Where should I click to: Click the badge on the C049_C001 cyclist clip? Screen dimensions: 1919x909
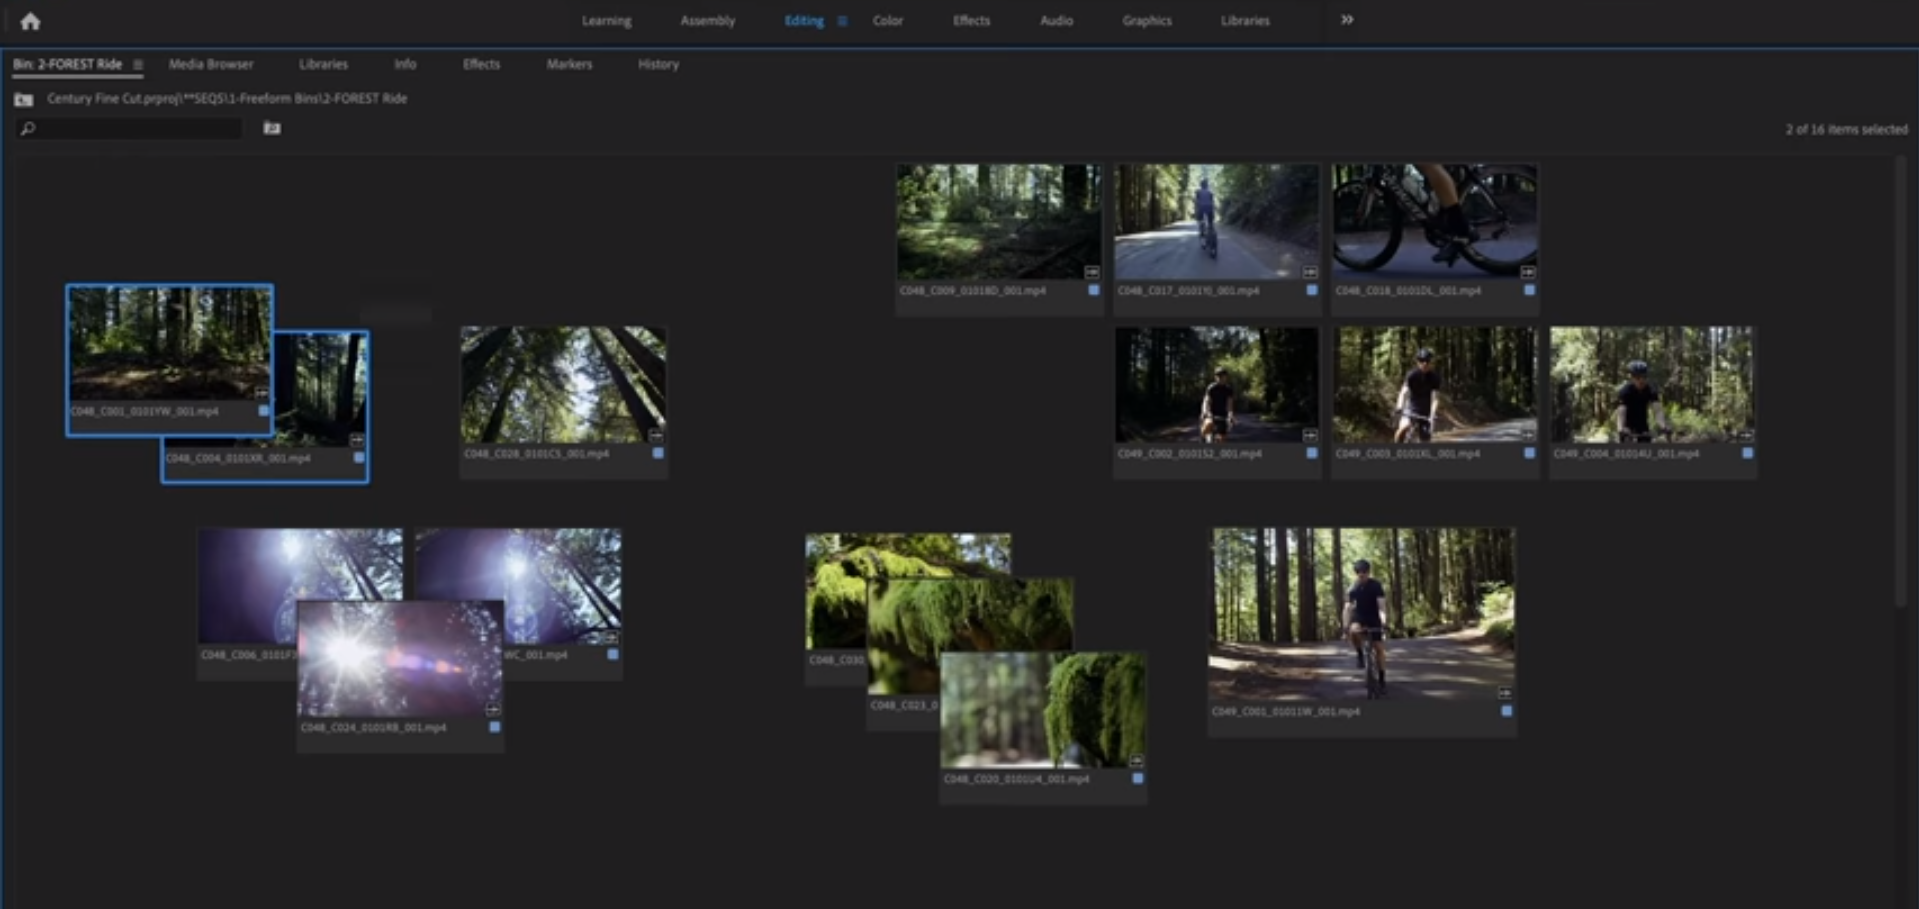(1505, 693)
